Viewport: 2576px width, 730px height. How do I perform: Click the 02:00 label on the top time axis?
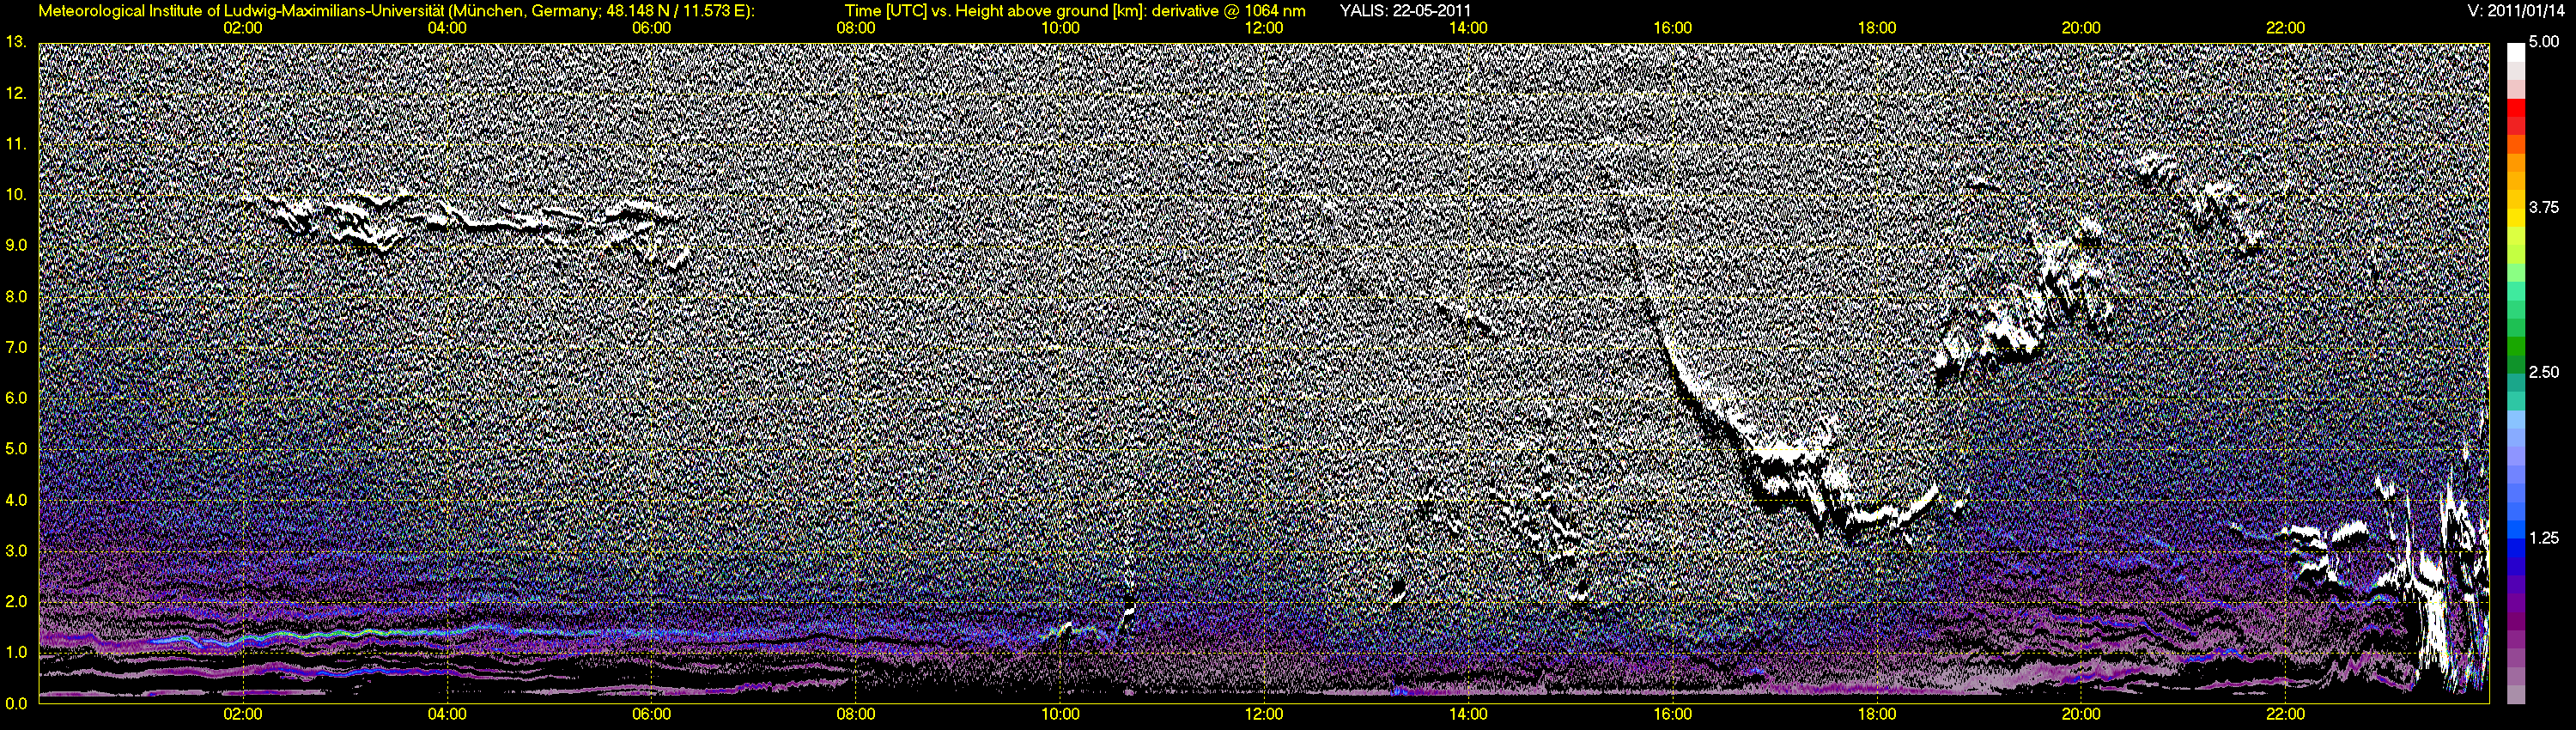click(x=243, y=28)
